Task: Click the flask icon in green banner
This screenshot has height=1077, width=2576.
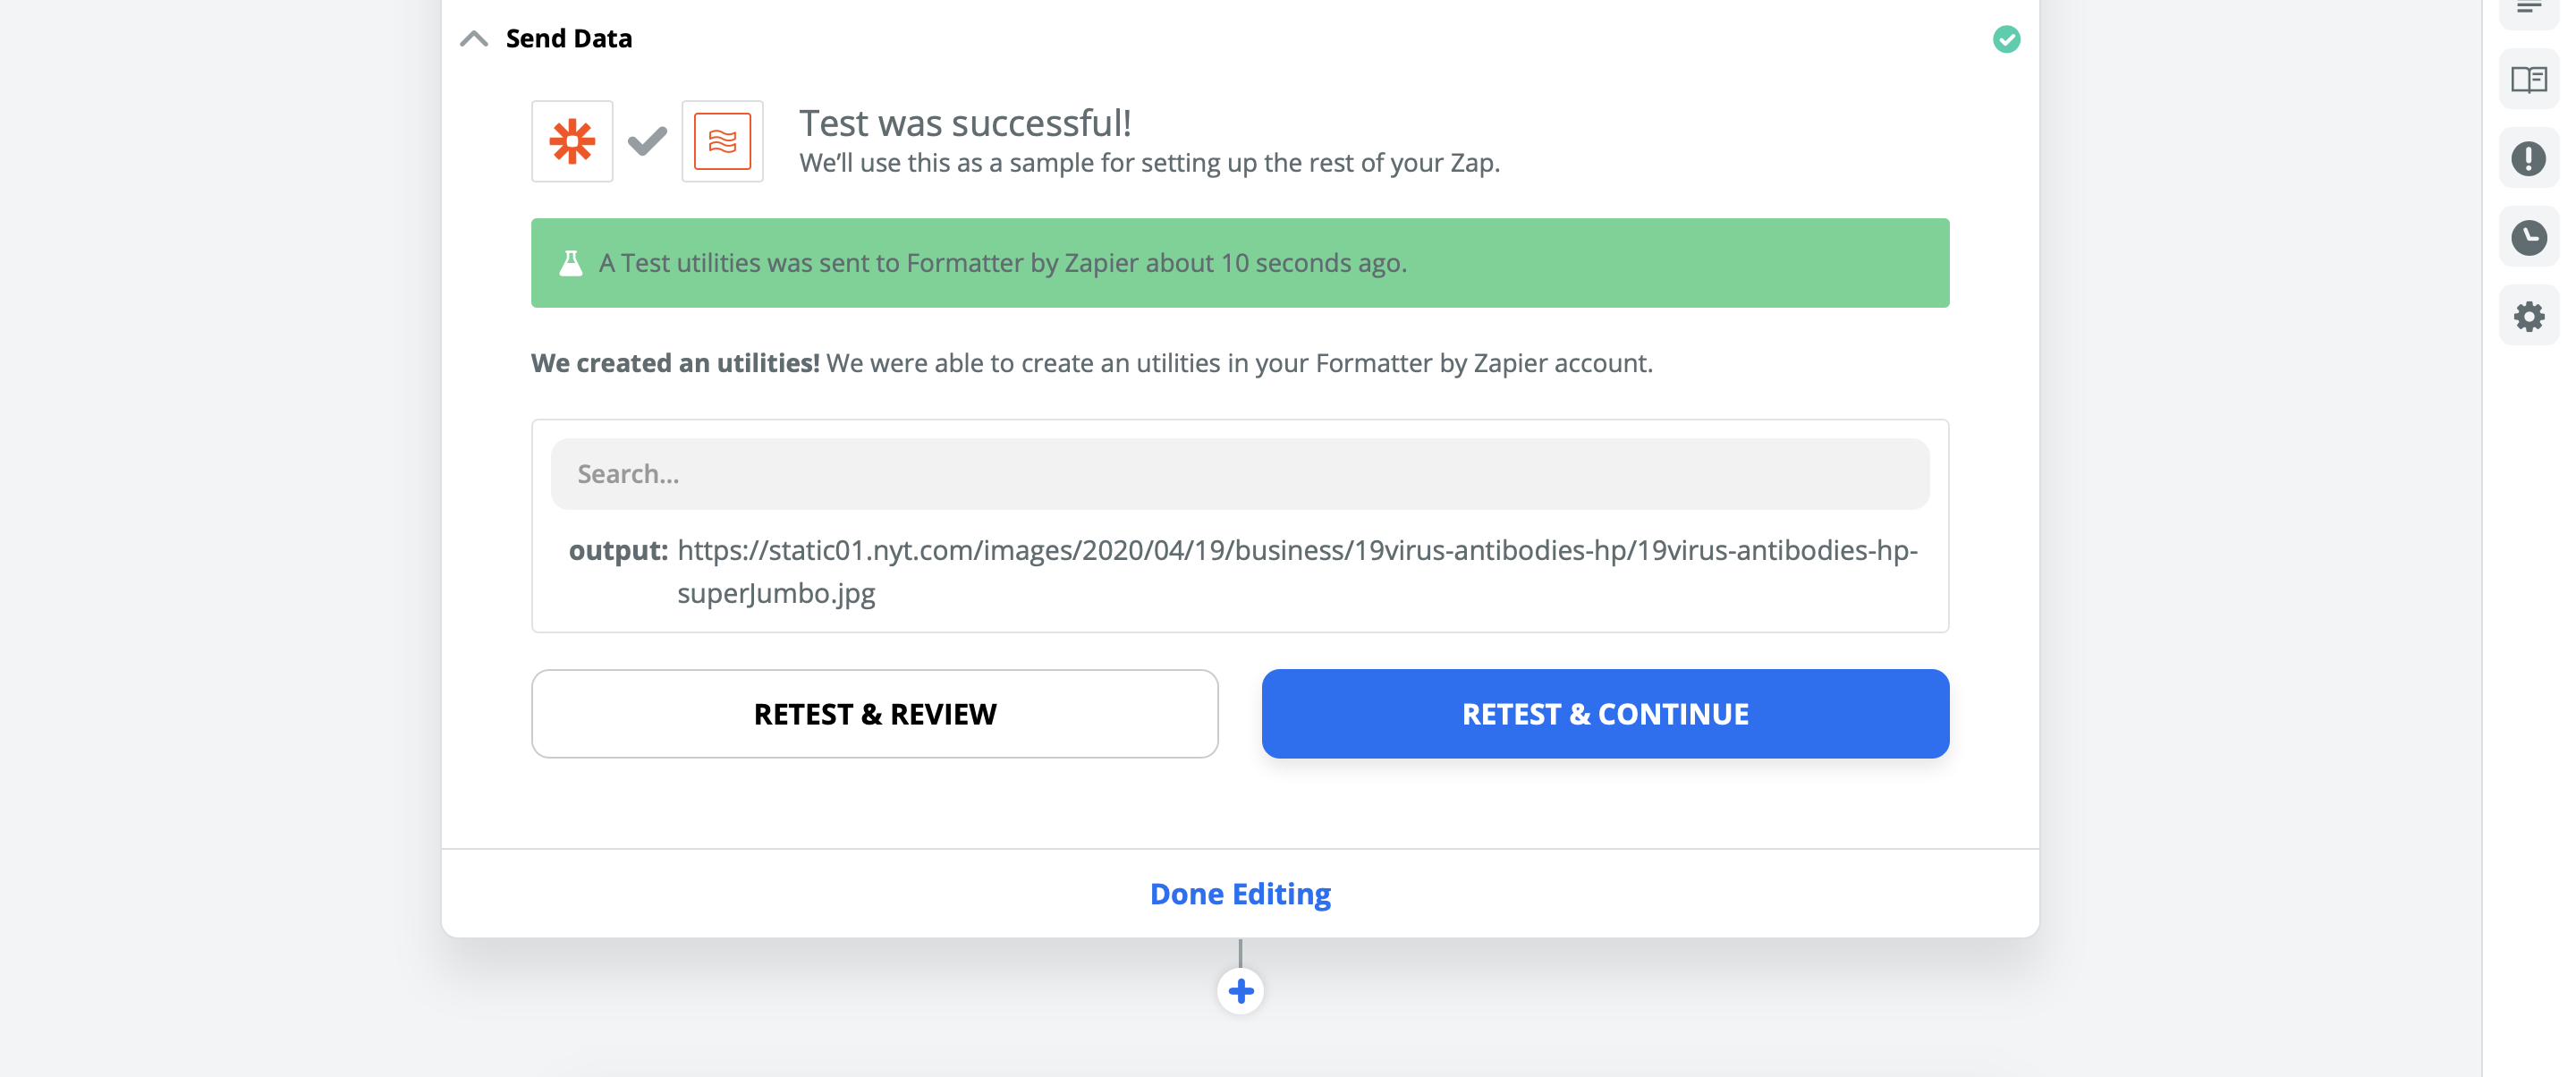Action: point(571,263)
